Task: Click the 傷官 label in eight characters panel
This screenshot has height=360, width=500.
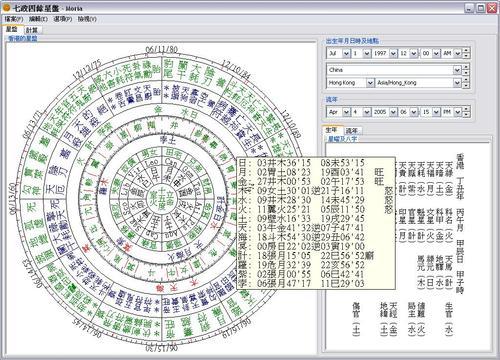Action: click(356, 310)
